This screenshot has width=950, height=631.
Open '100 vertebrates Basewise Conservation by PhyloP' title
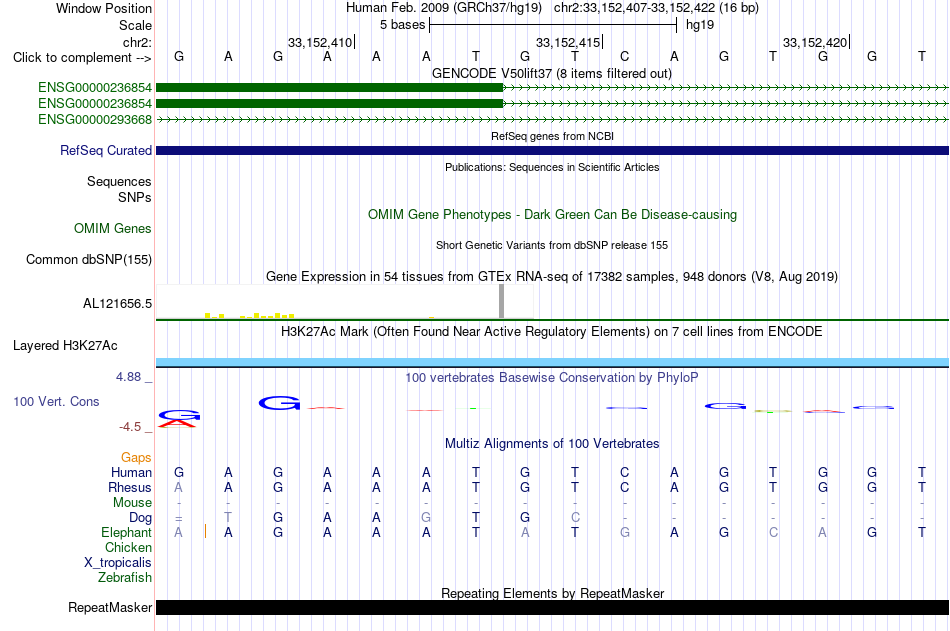tap(552, 378)
